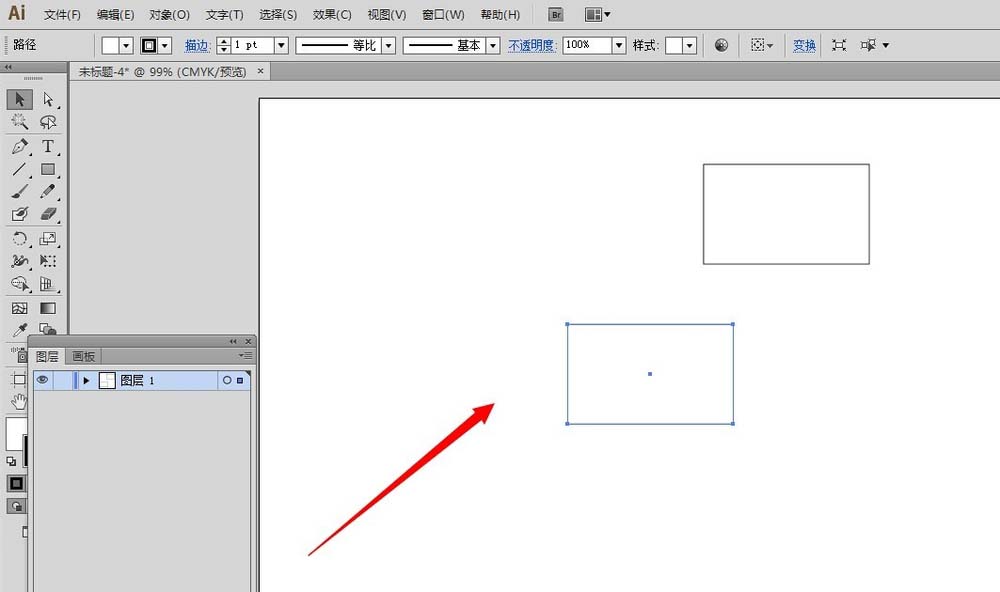
Task: Click the target circle of 图层 1
Action: (x=227, y=380)
